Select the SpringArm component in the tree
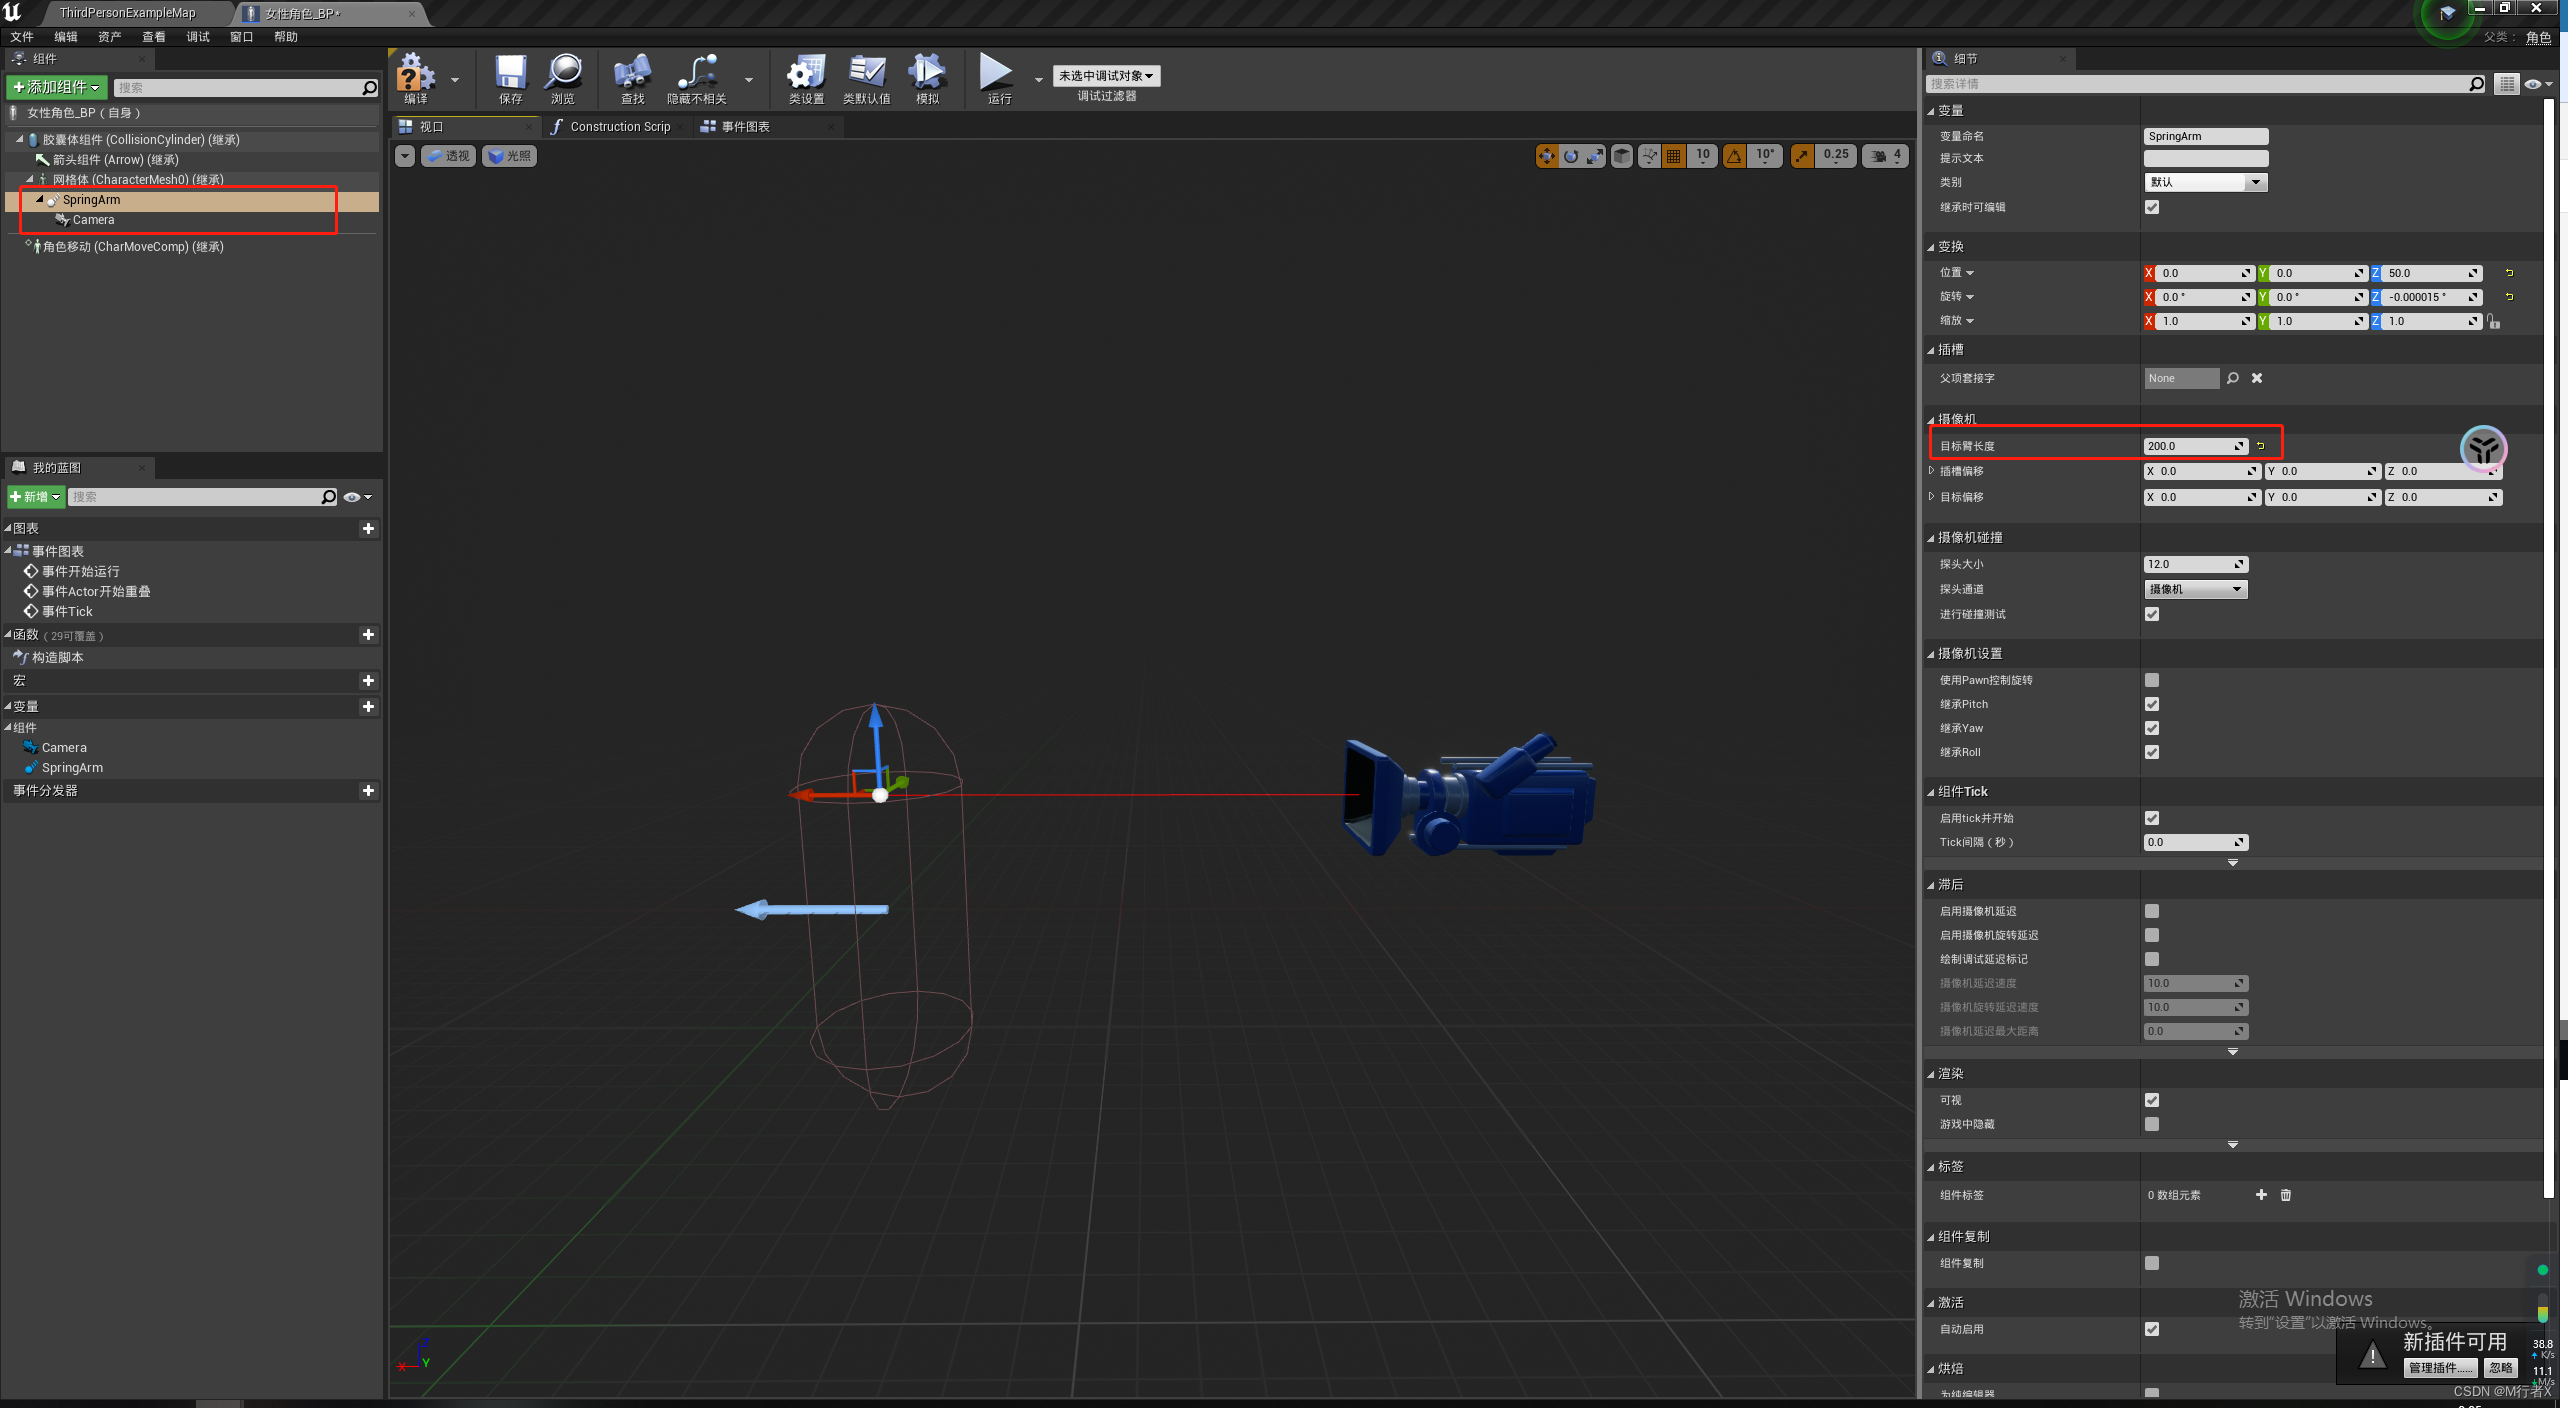The height and width of the screenshot is (1408, 2568). [x=91, y=200]
